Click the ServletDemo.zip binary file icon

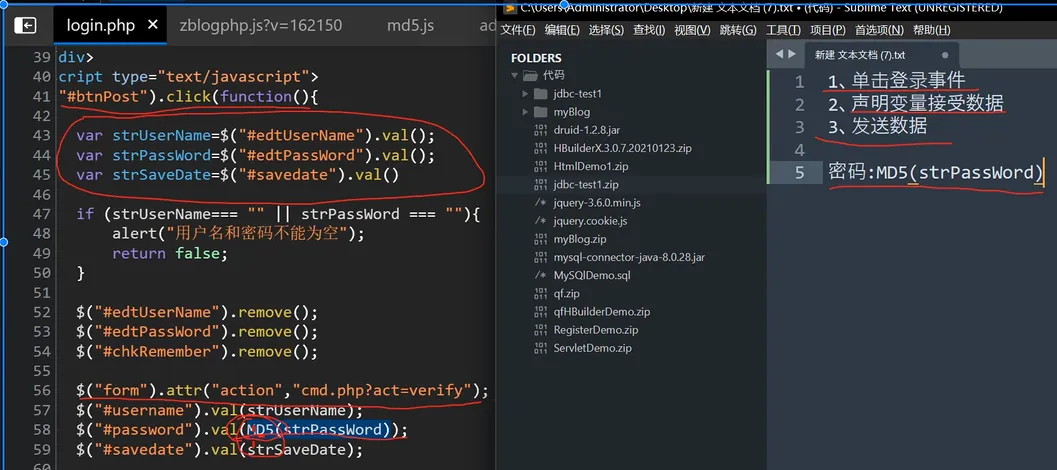(x=540, y=348)
